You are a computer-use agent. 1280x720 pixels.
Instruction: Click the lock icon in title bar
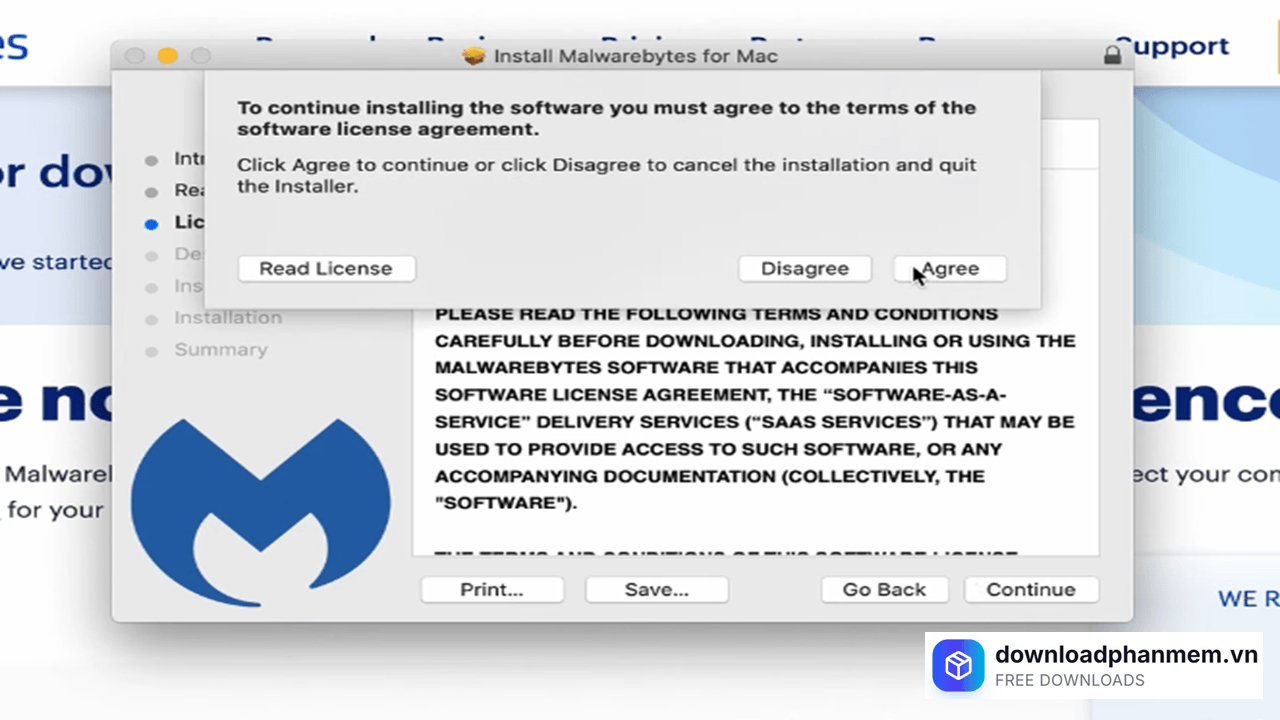[1112, 56]
